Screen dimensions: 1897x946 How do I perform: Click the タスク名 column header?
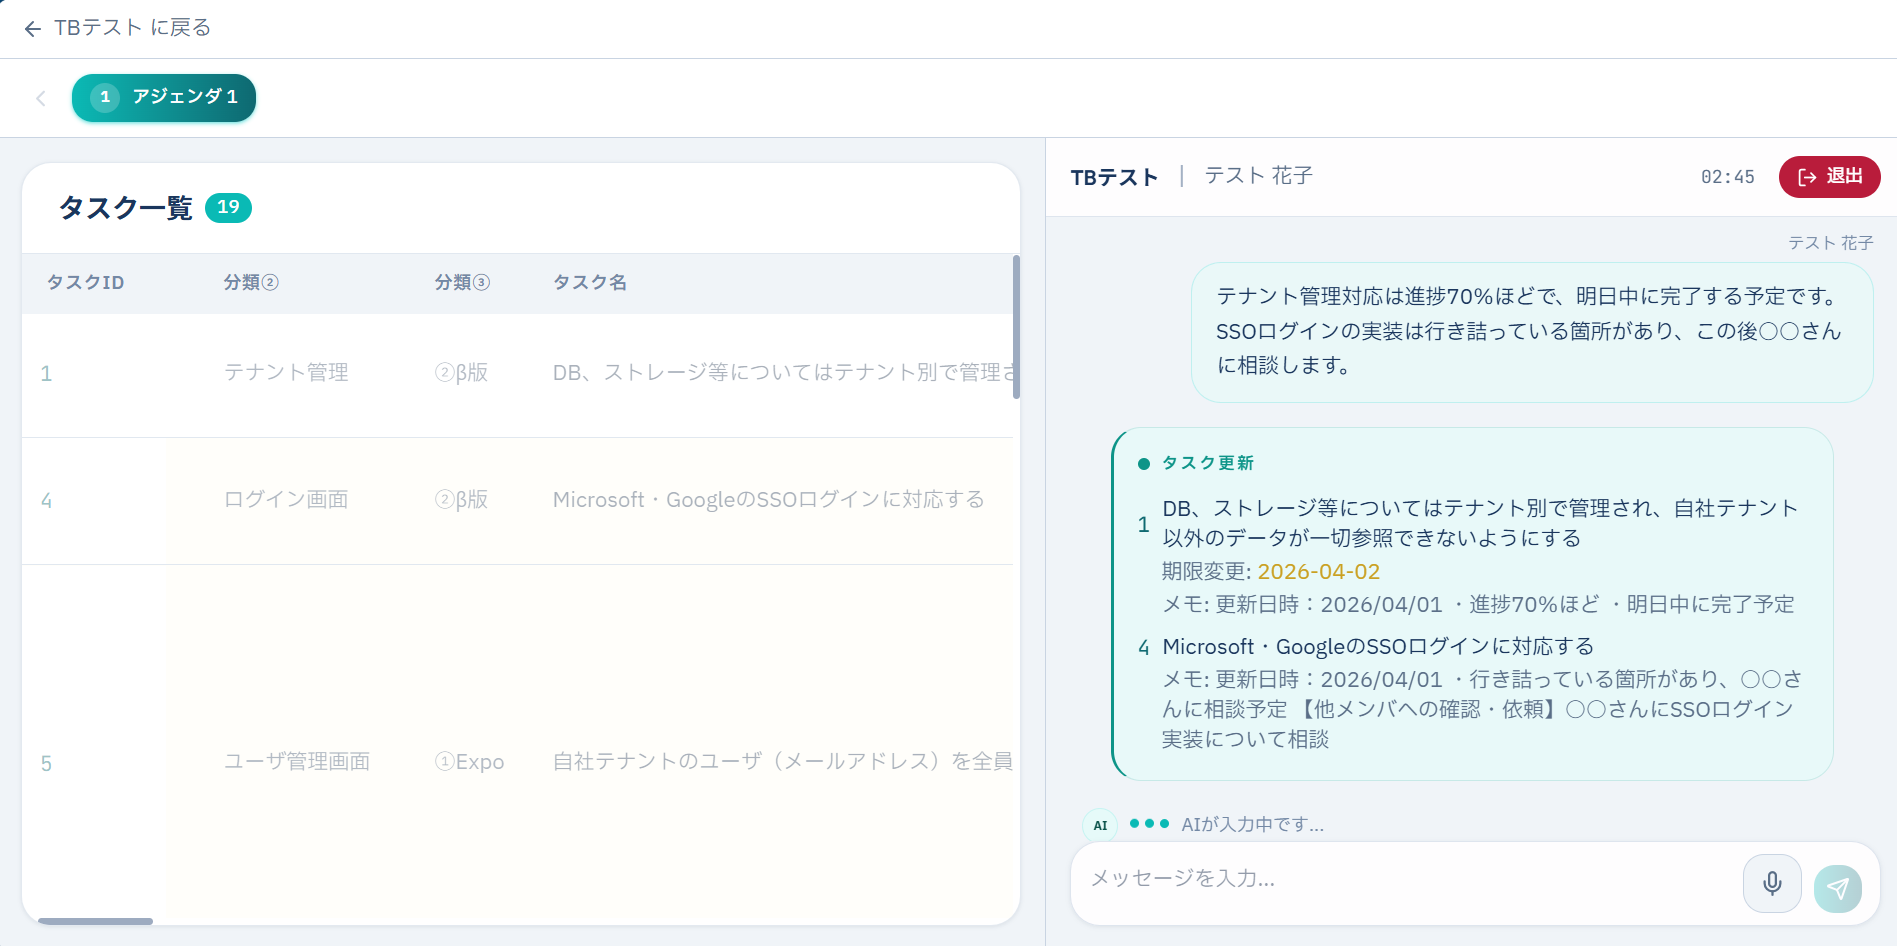[590, 283]
